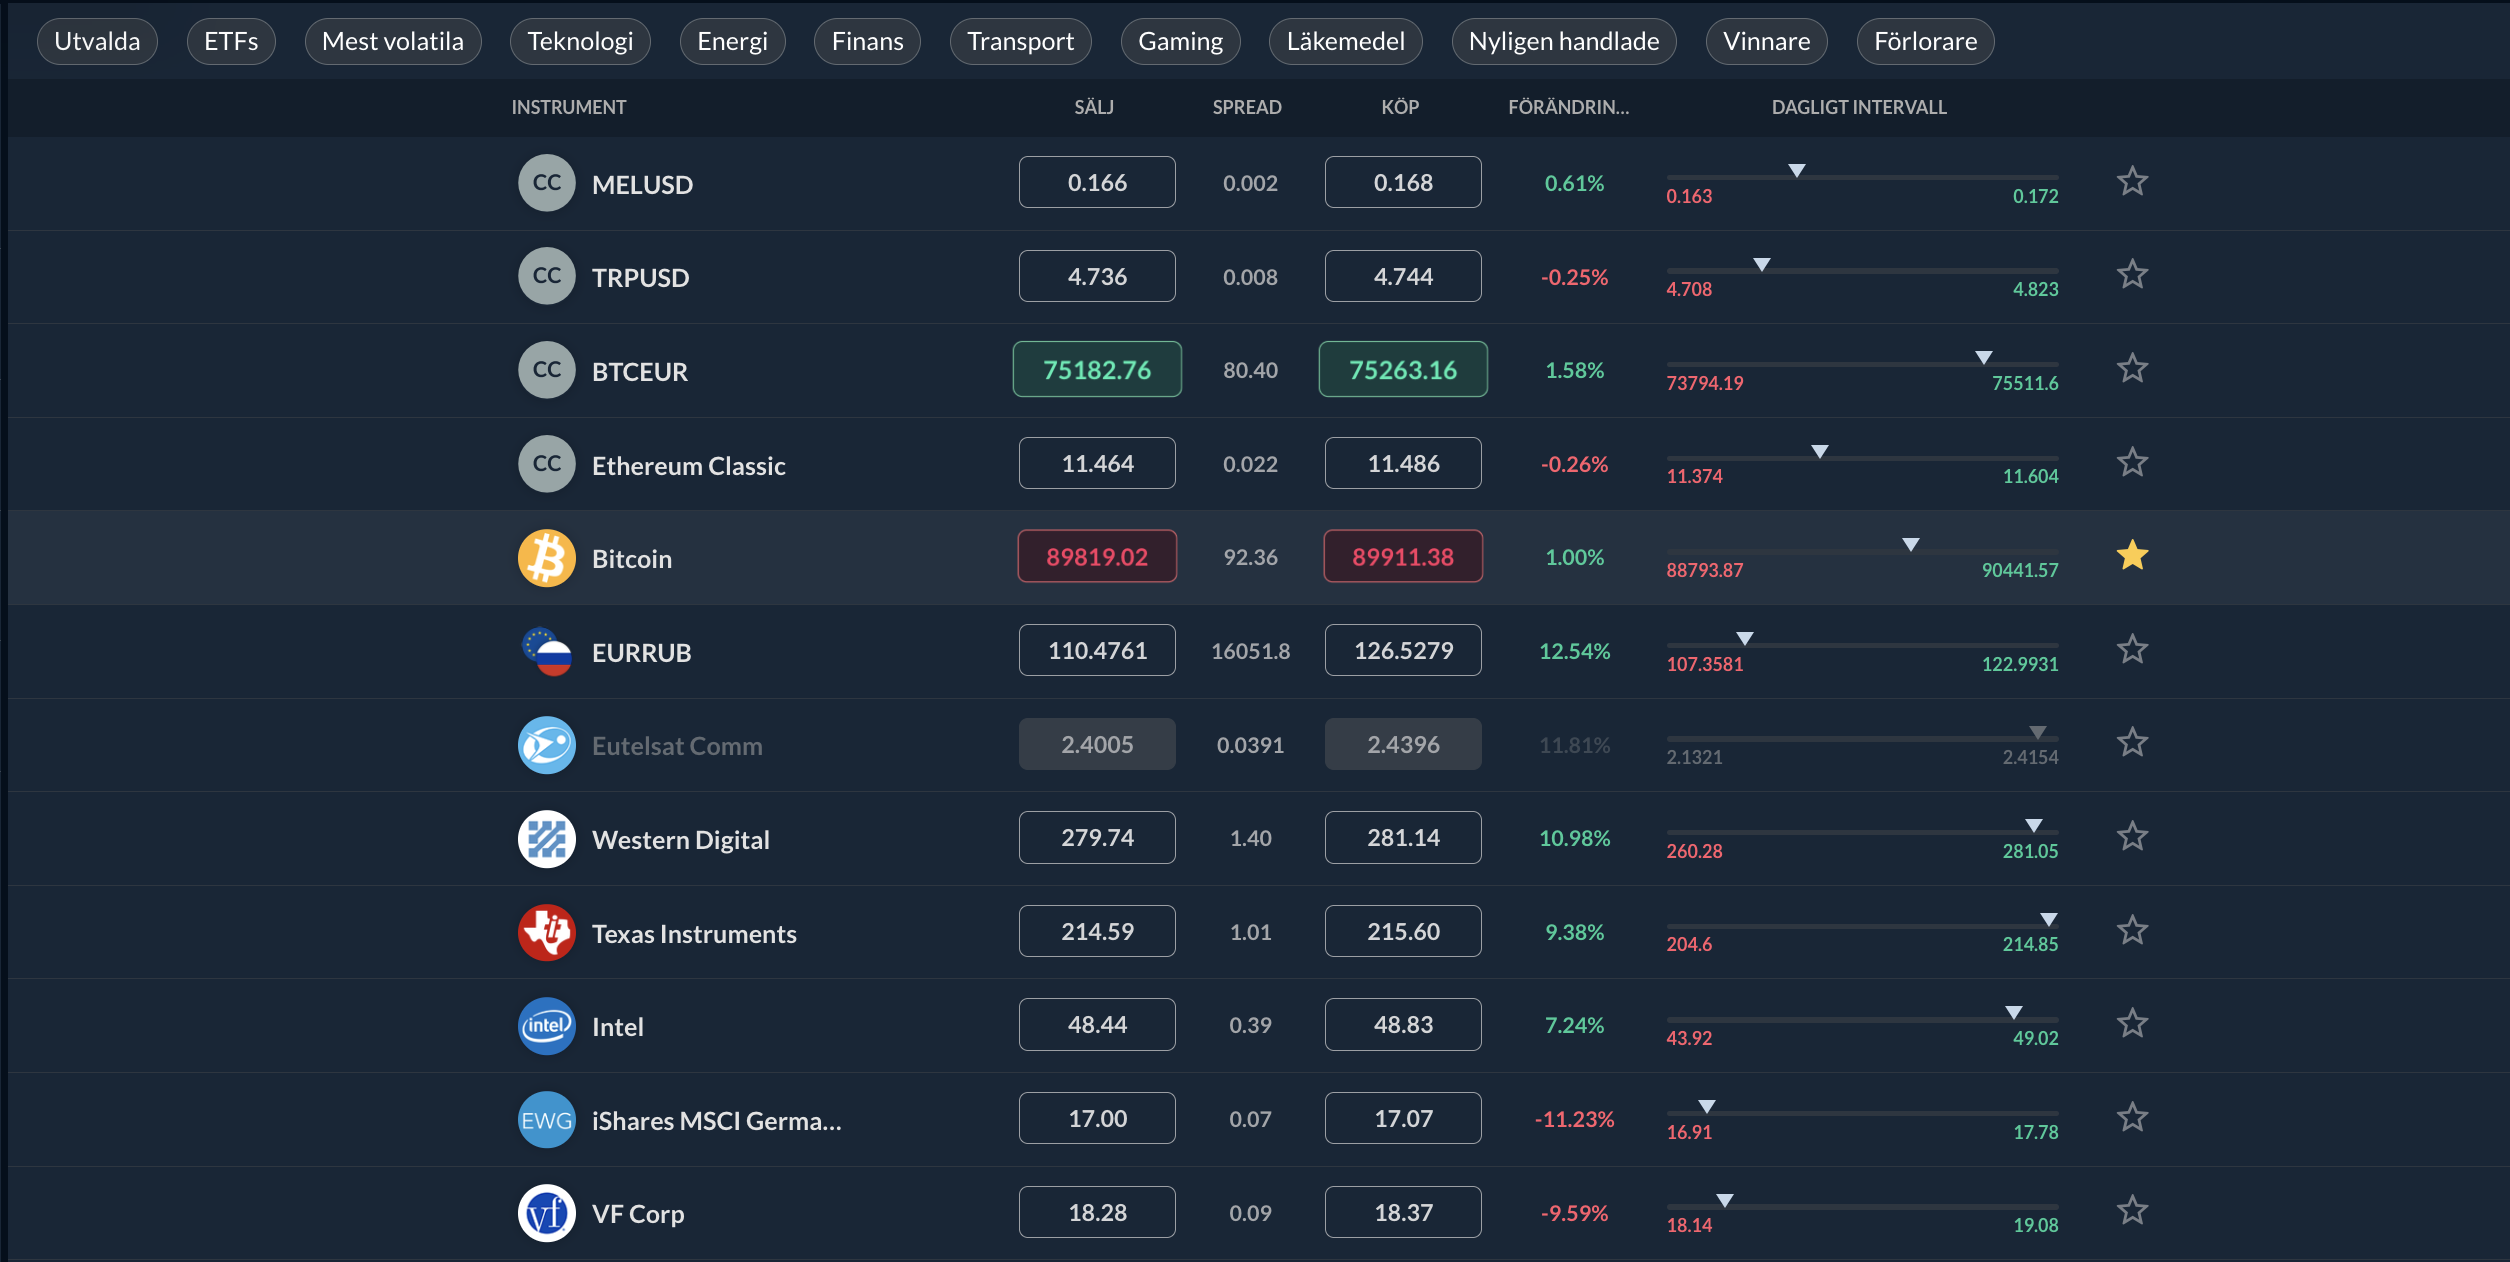Star the Western Digital row

point(2132,837)
